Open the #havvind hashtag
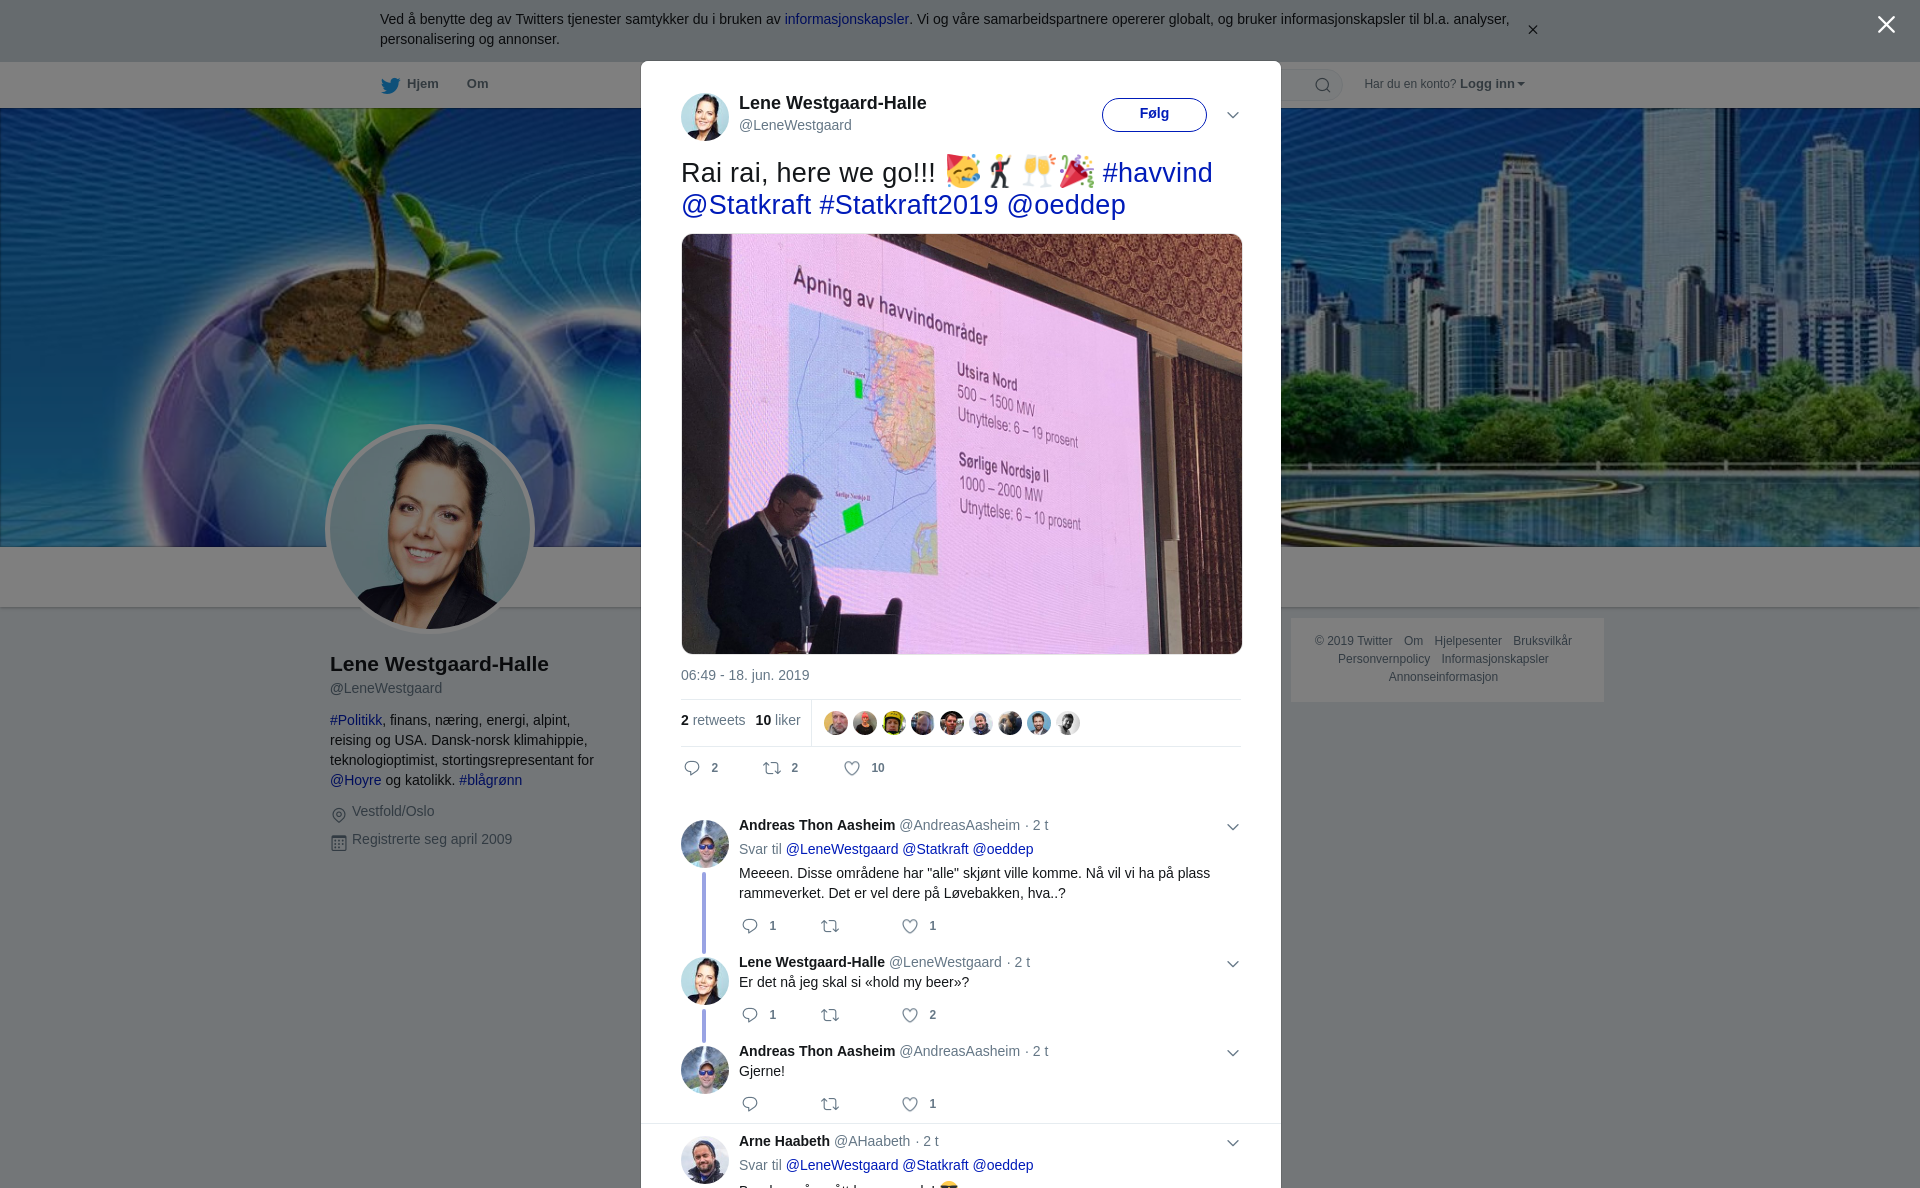 click(x=1157, y=173)
